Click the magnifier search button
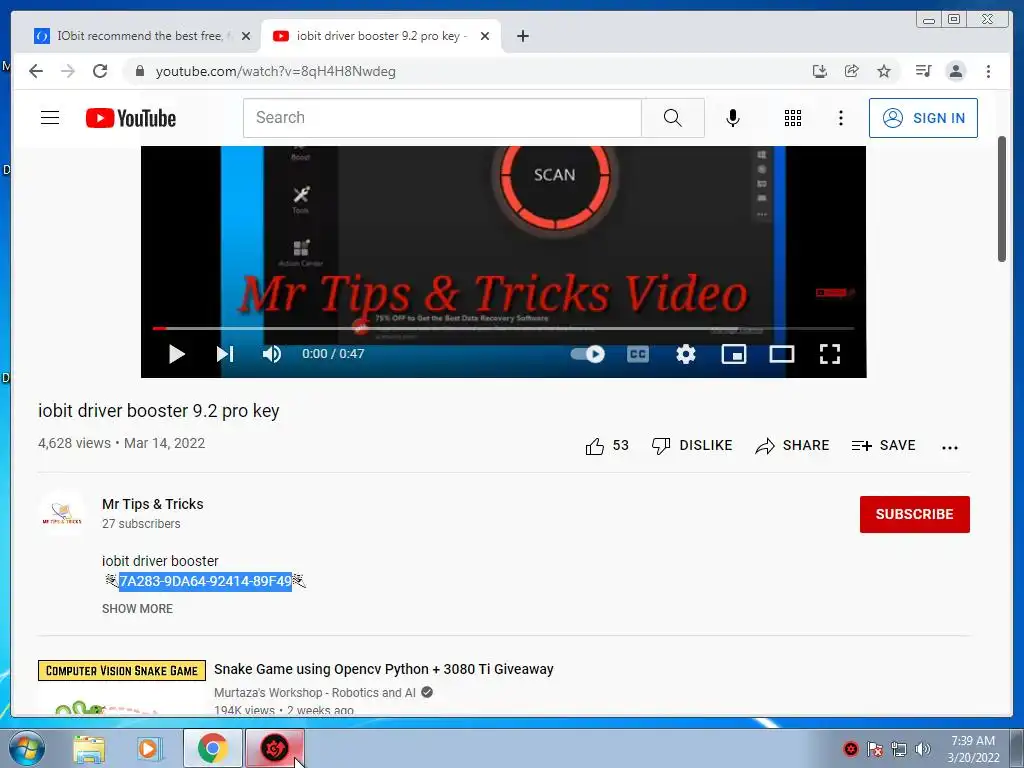 tap(673, 118)
